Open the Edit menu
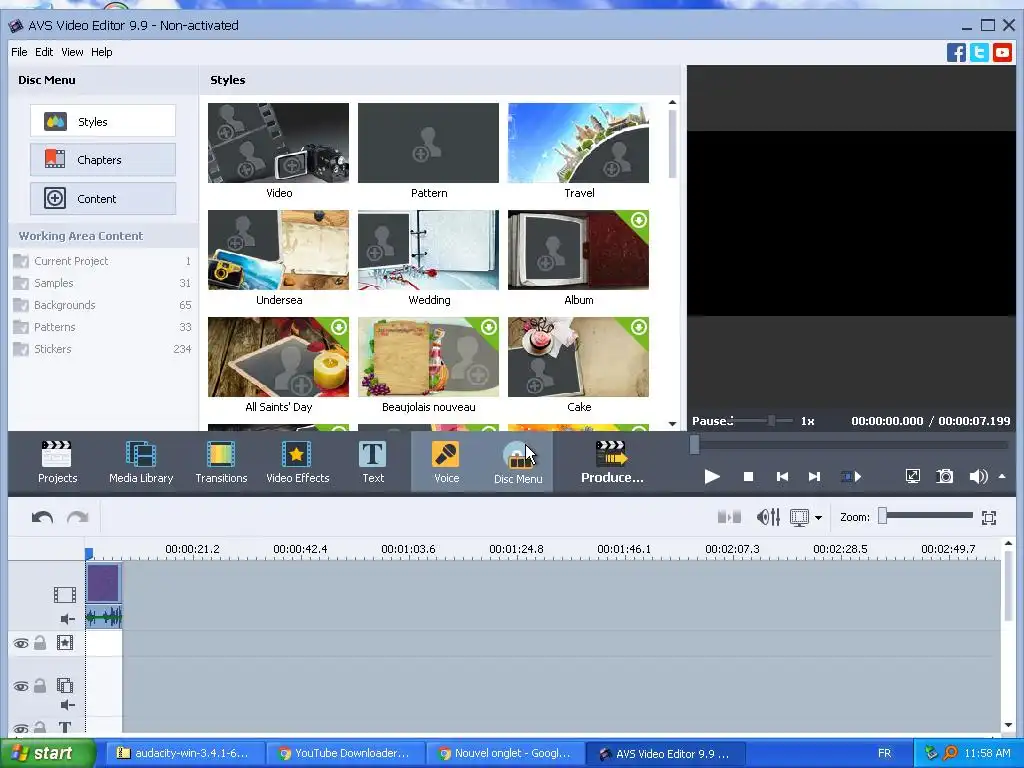 click(x=44, y=52)
